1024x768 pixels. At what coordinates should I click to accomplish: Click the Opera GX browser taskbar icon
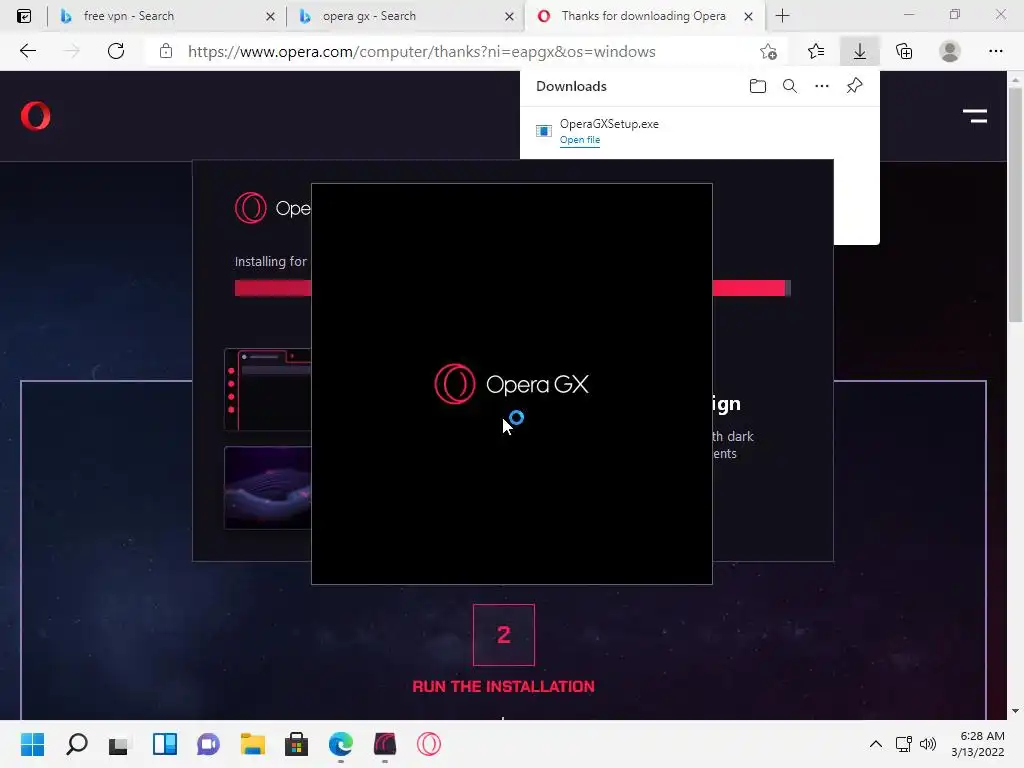(429, 744)
